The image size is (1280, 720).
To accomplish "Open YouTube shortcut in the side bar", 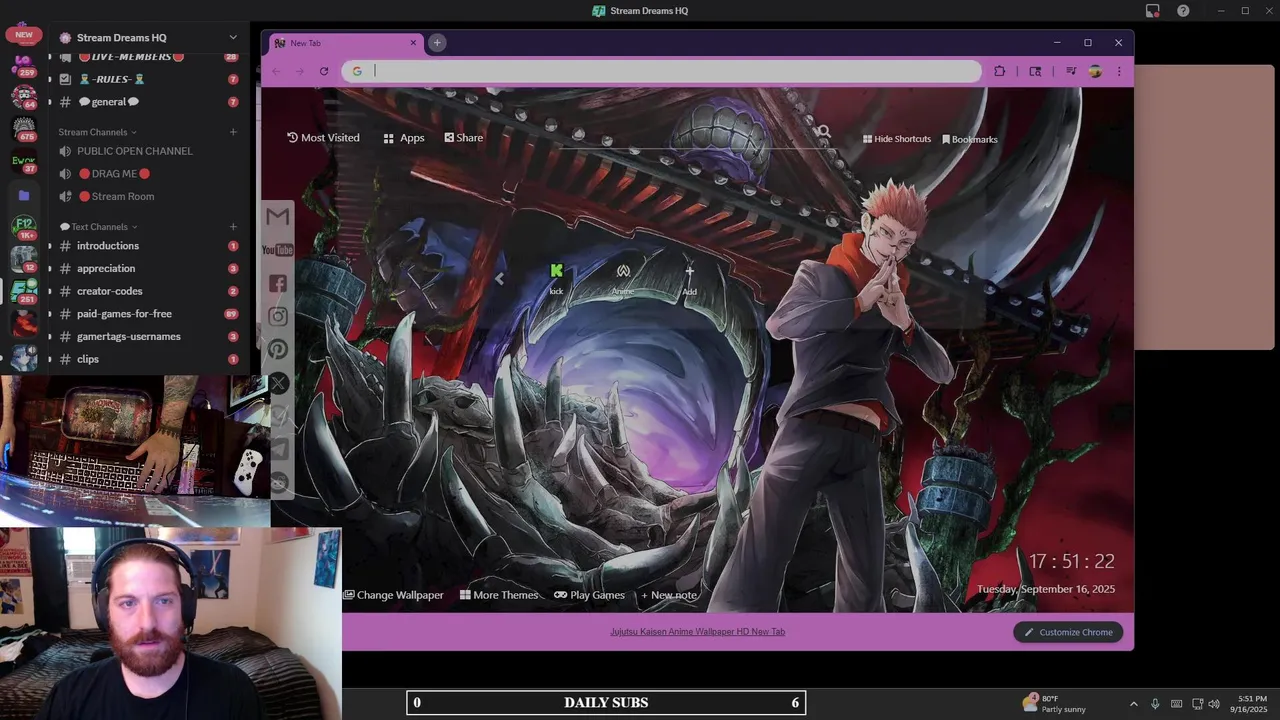I will click(278, 250).
